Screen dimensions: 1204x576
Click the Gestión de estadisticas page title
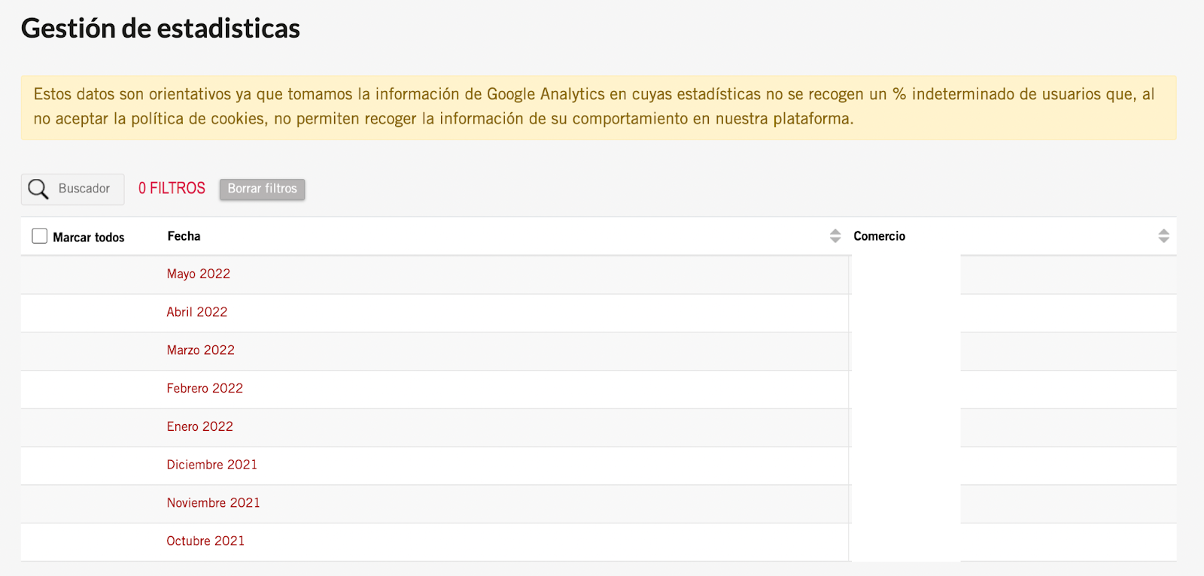coord(160,28)
